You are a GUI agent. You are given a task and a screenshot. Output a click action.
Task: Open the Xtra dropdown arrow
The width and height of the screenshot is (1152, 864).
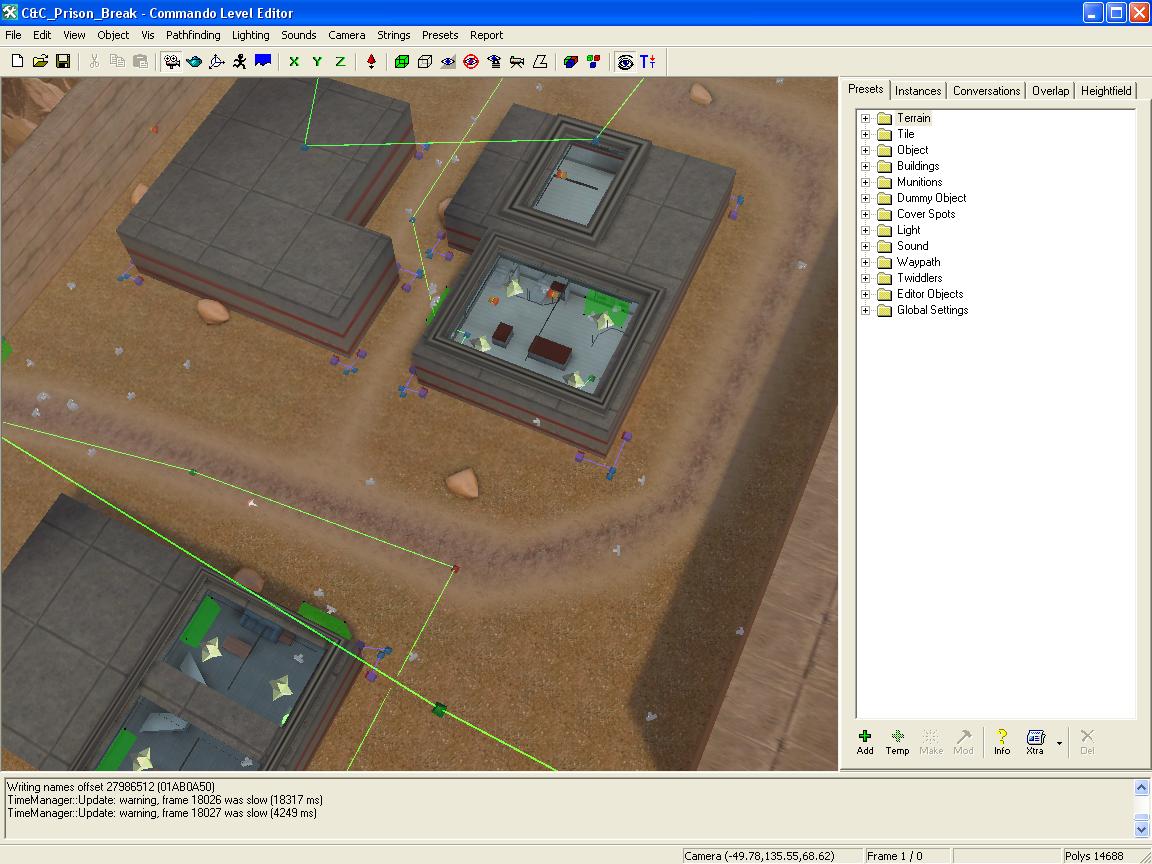(x=1059, y=743)
